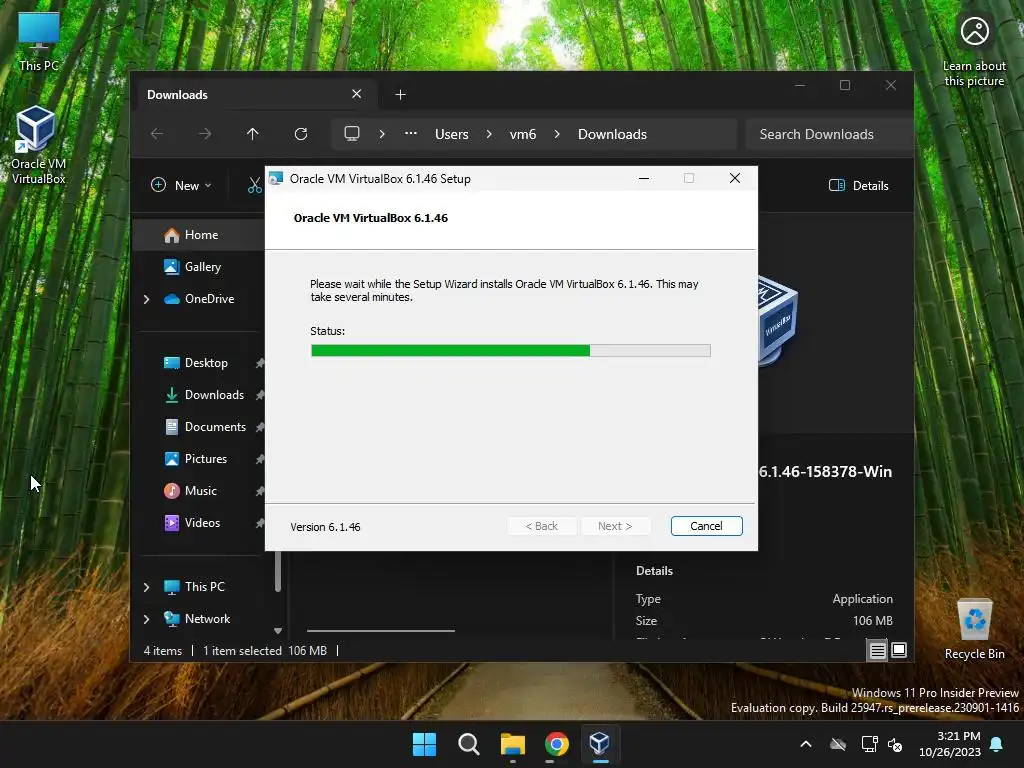The height and width of the screenshot is (768, 1024).
Task: Open Search from the taskbar
Action: (468, 744)
